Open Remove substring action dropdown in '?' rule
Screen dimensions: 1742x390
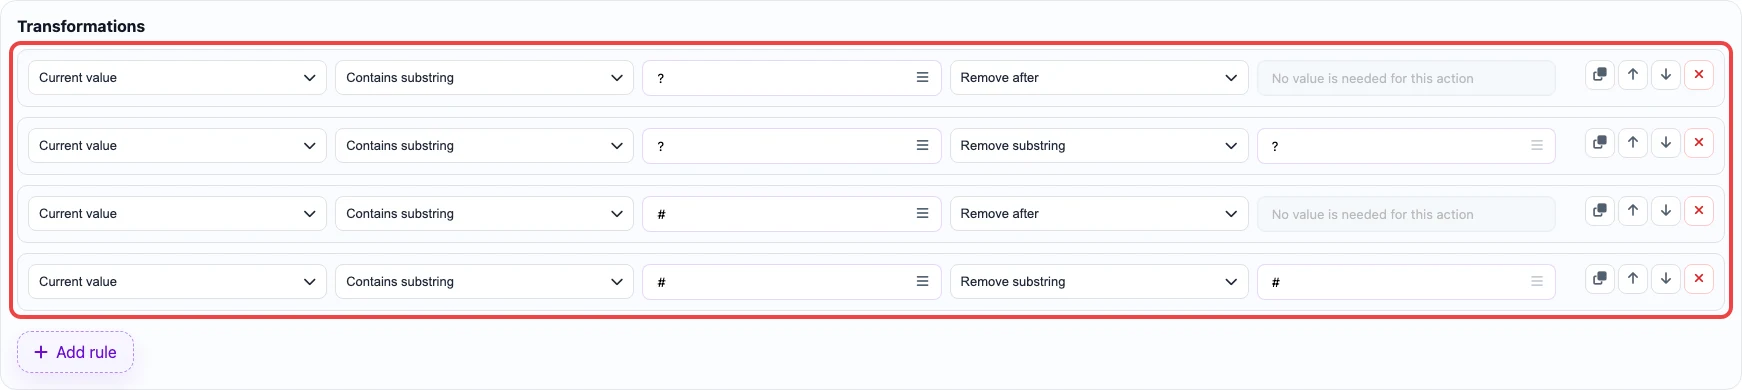1099,146
